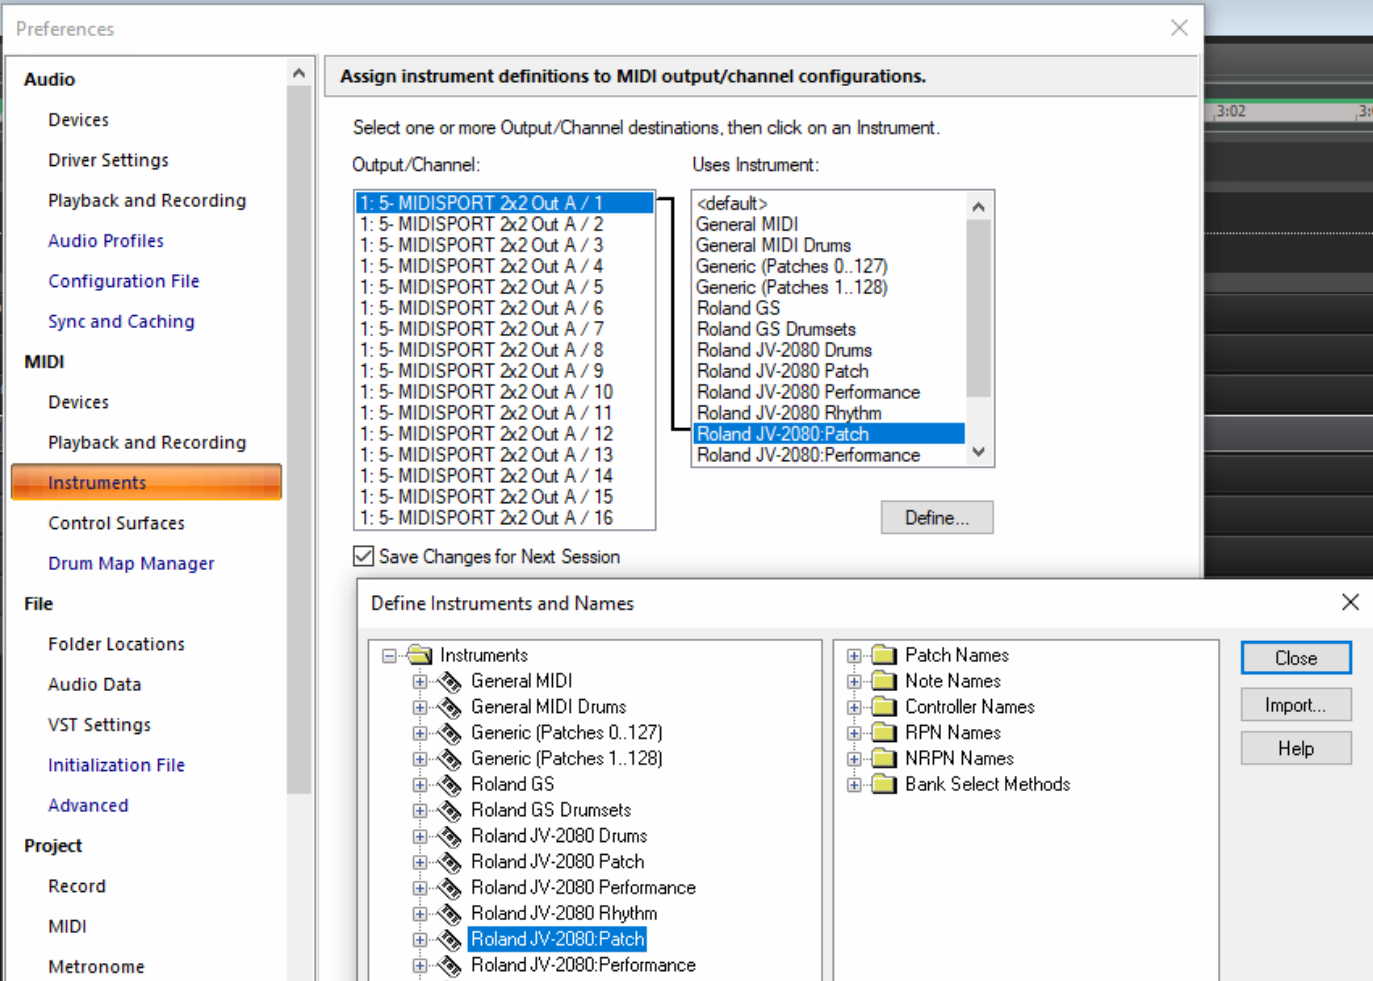Click the Instruments root folder icon
The height and width of the screenshot is (981, 1373).
click(419, 655)
